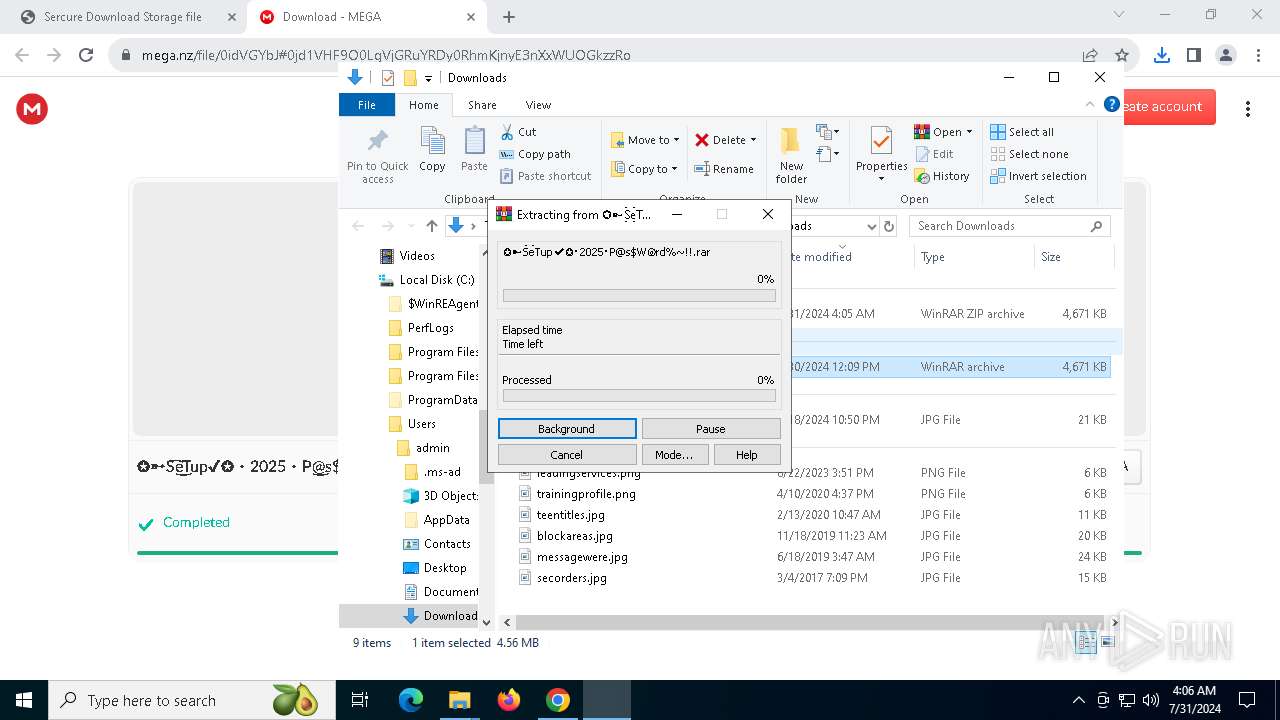
Task: Click the Copy icon in ribbon
Action: click(x=432, y=141)
